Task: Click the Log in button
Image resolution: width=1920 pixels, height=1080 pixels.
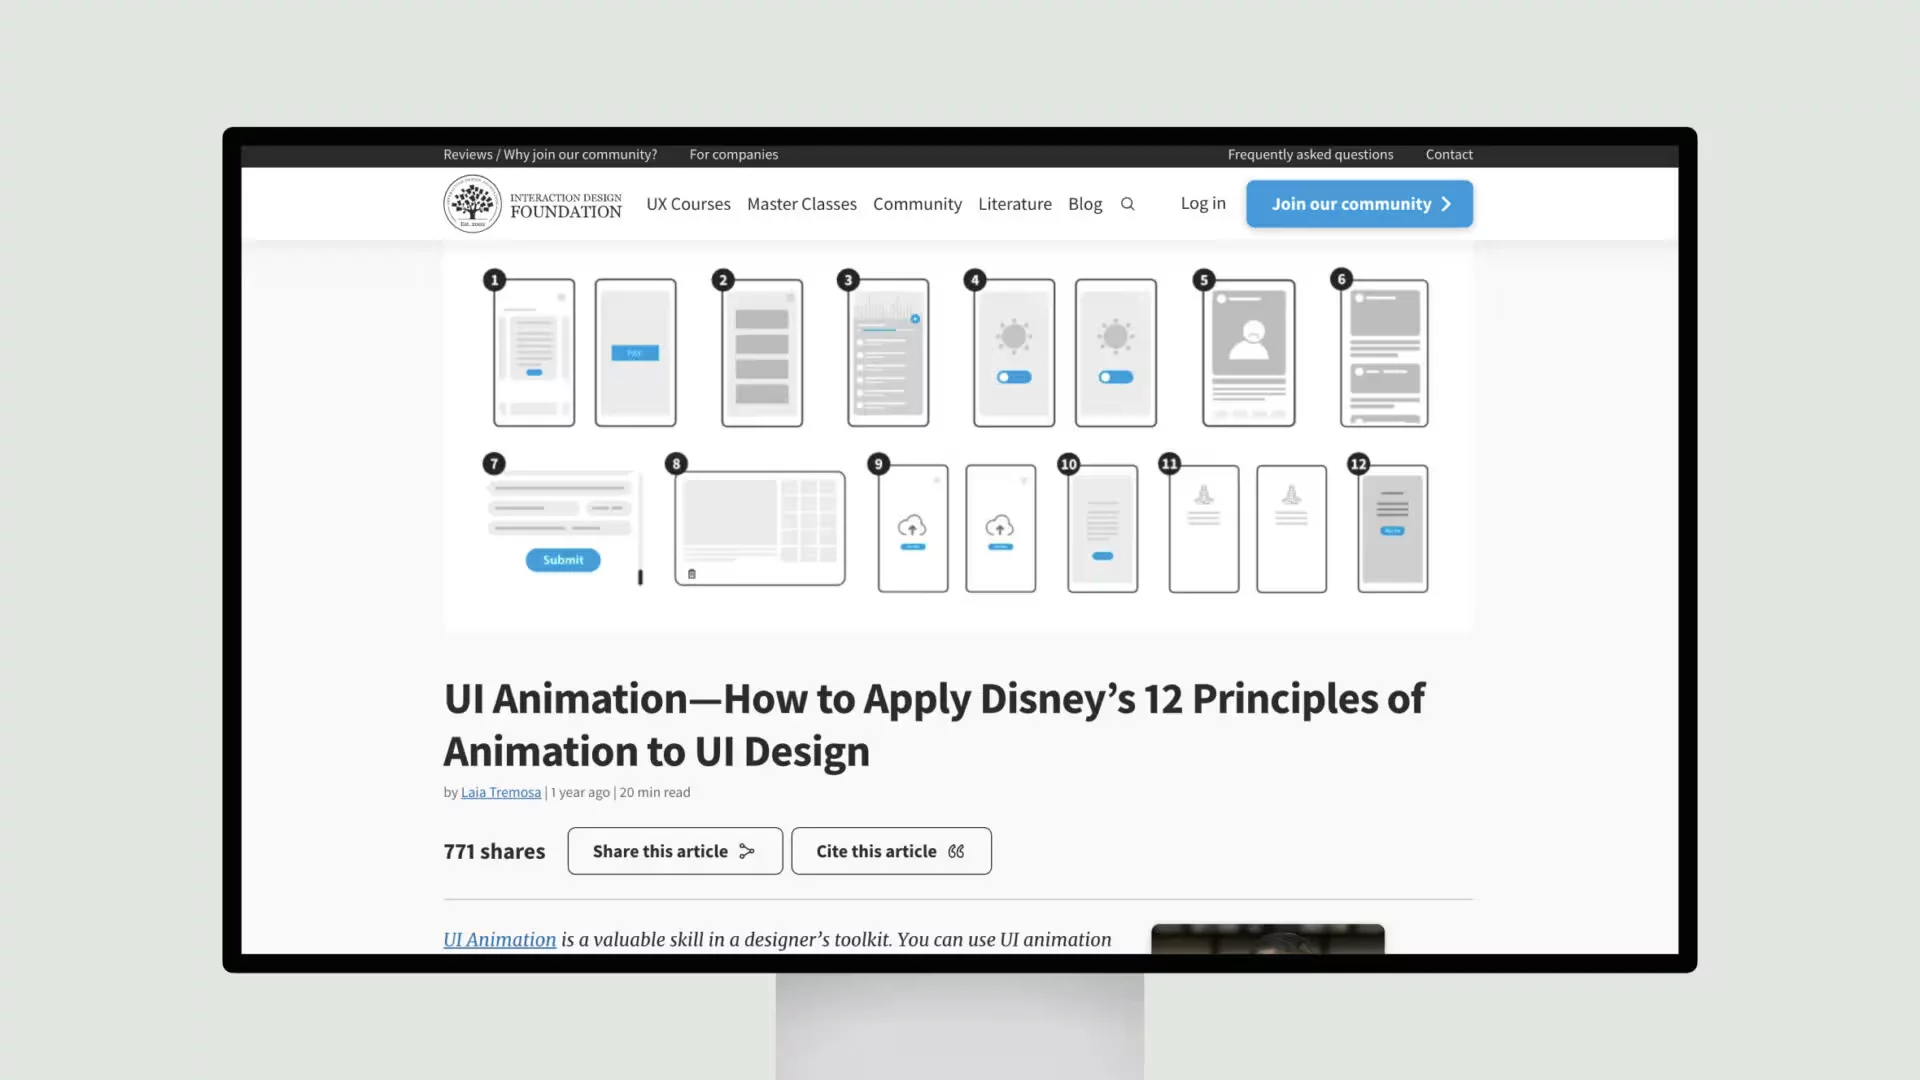Action: 1203,203
